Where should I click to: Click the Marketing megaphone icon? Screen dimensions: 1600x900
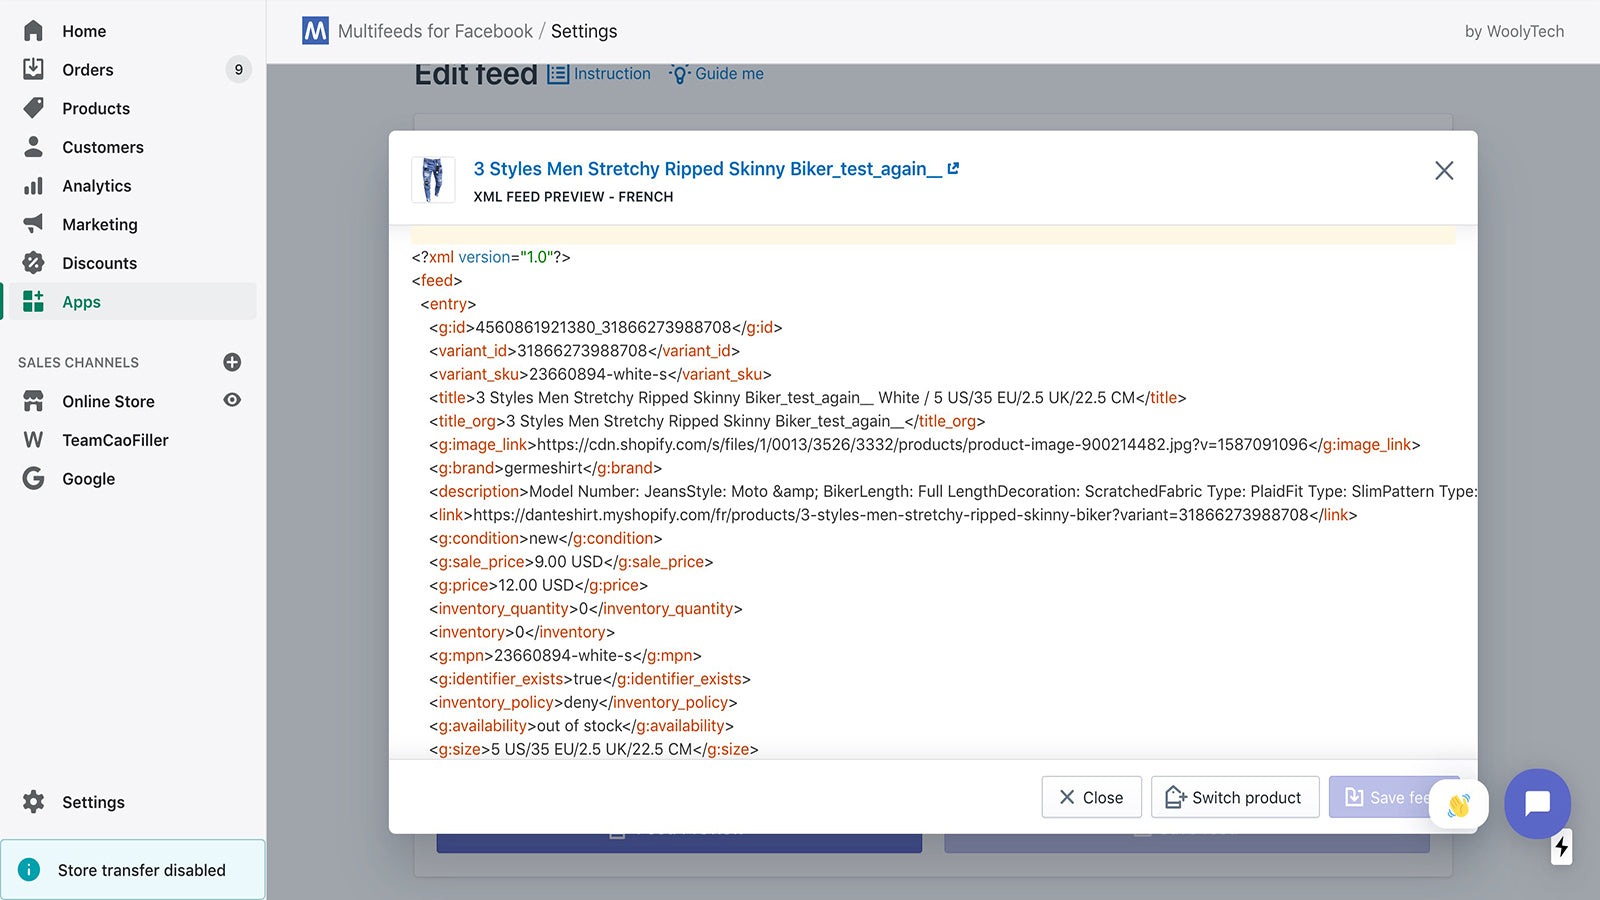(x=33, y=224)
